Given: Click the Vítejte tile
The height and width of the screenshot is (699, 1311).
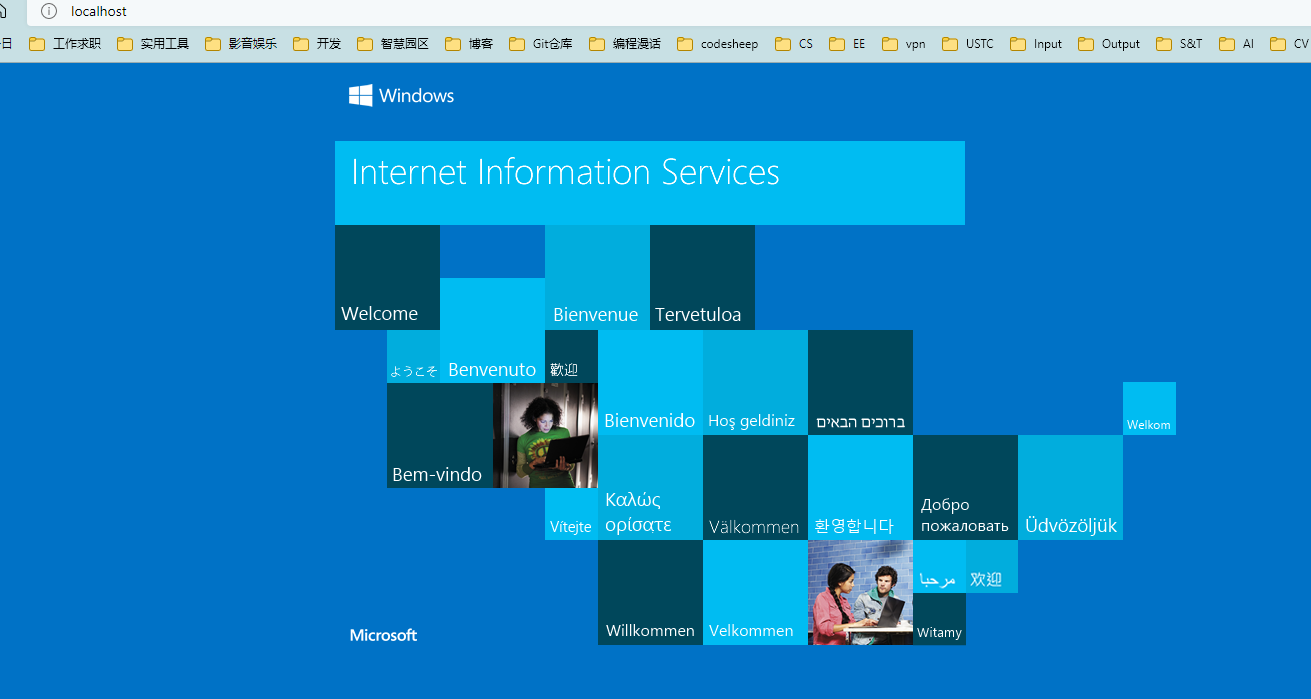Looking at the screenshot, I should 571,514.
